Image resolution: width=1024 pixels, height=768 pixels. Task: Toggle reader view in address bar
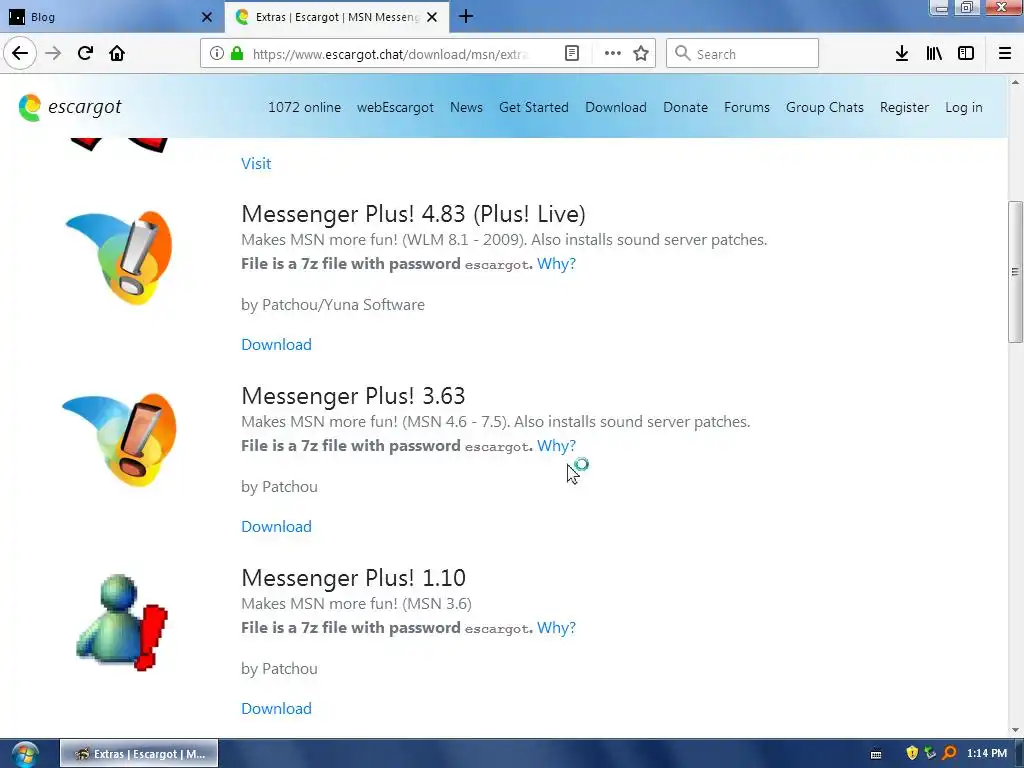coord(571,54)
